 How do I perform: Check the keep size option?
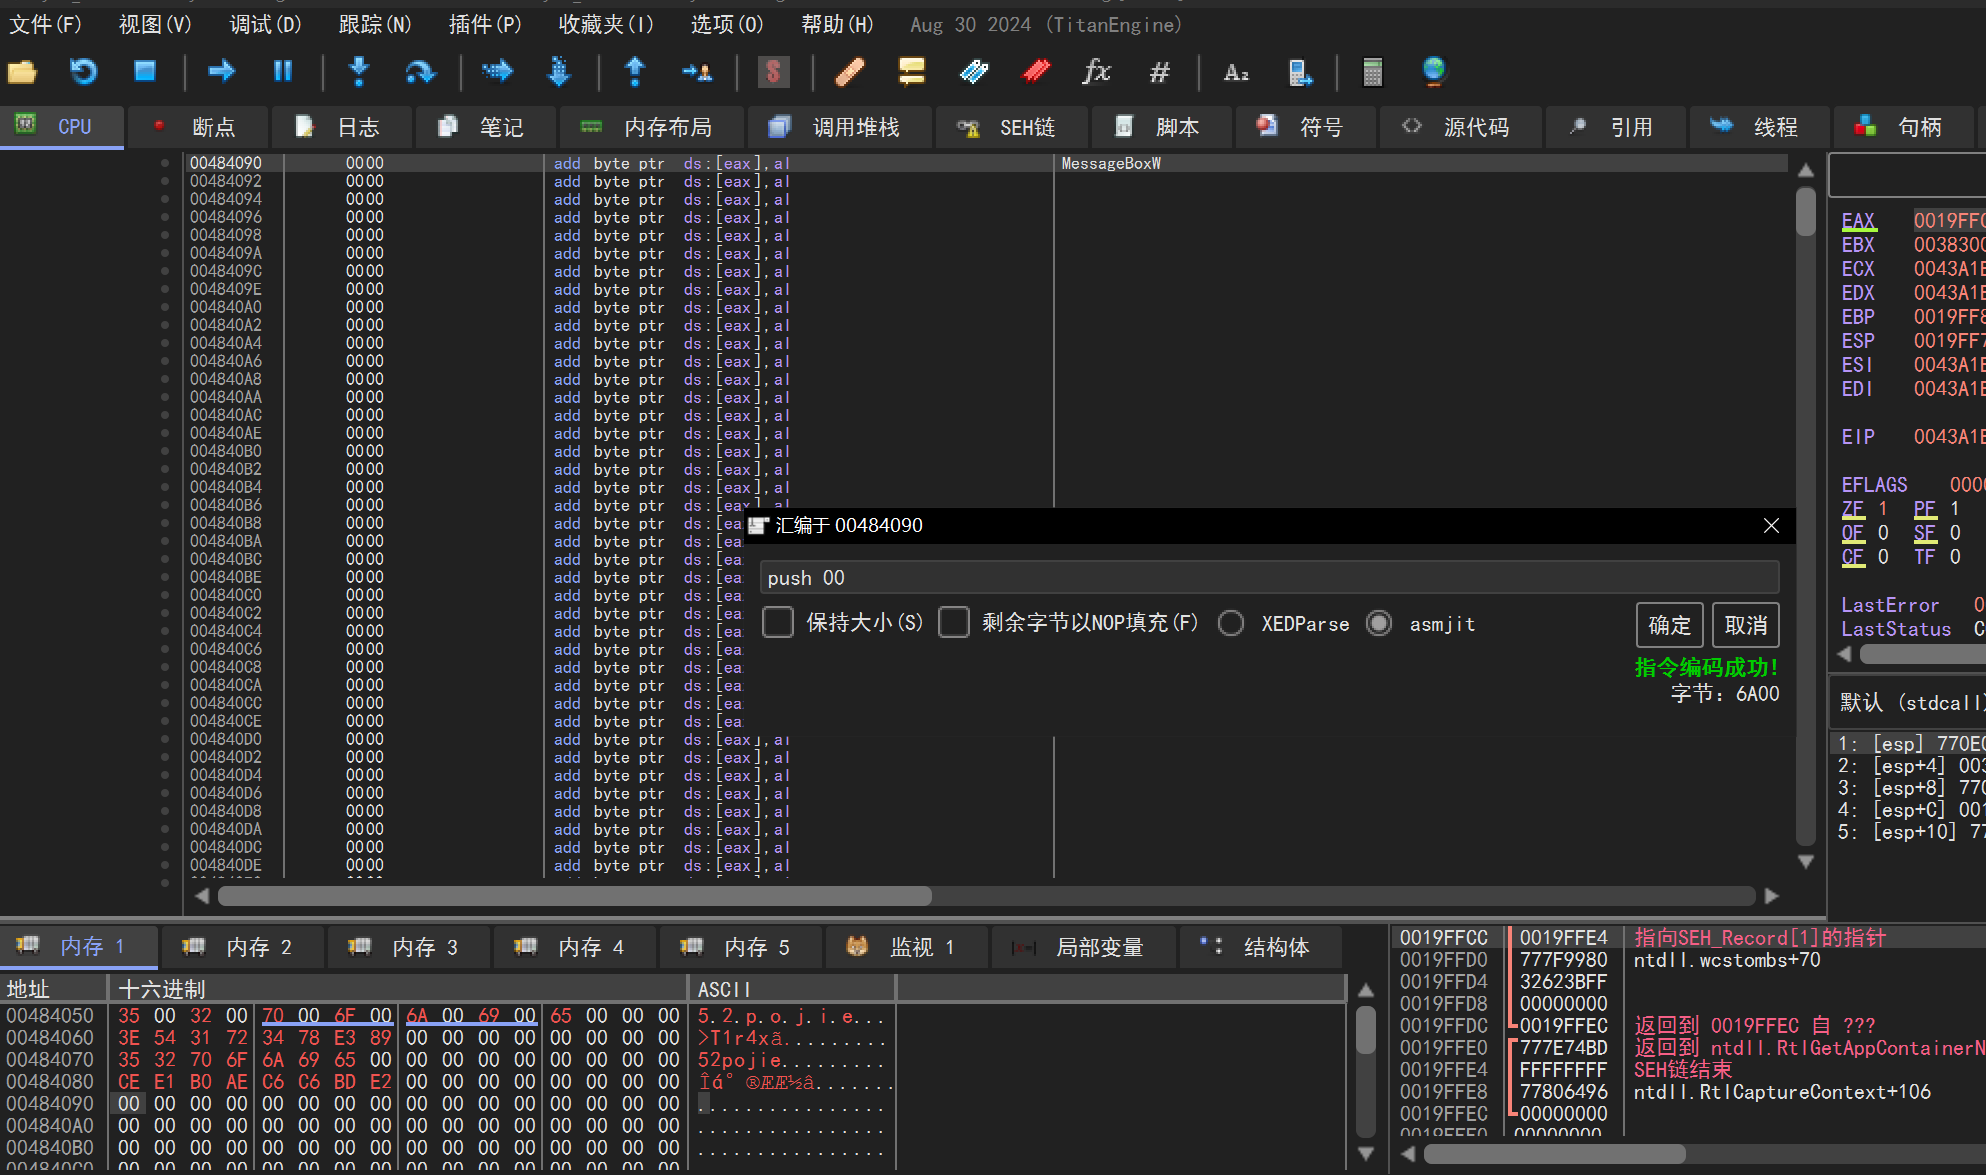point(778,623)
